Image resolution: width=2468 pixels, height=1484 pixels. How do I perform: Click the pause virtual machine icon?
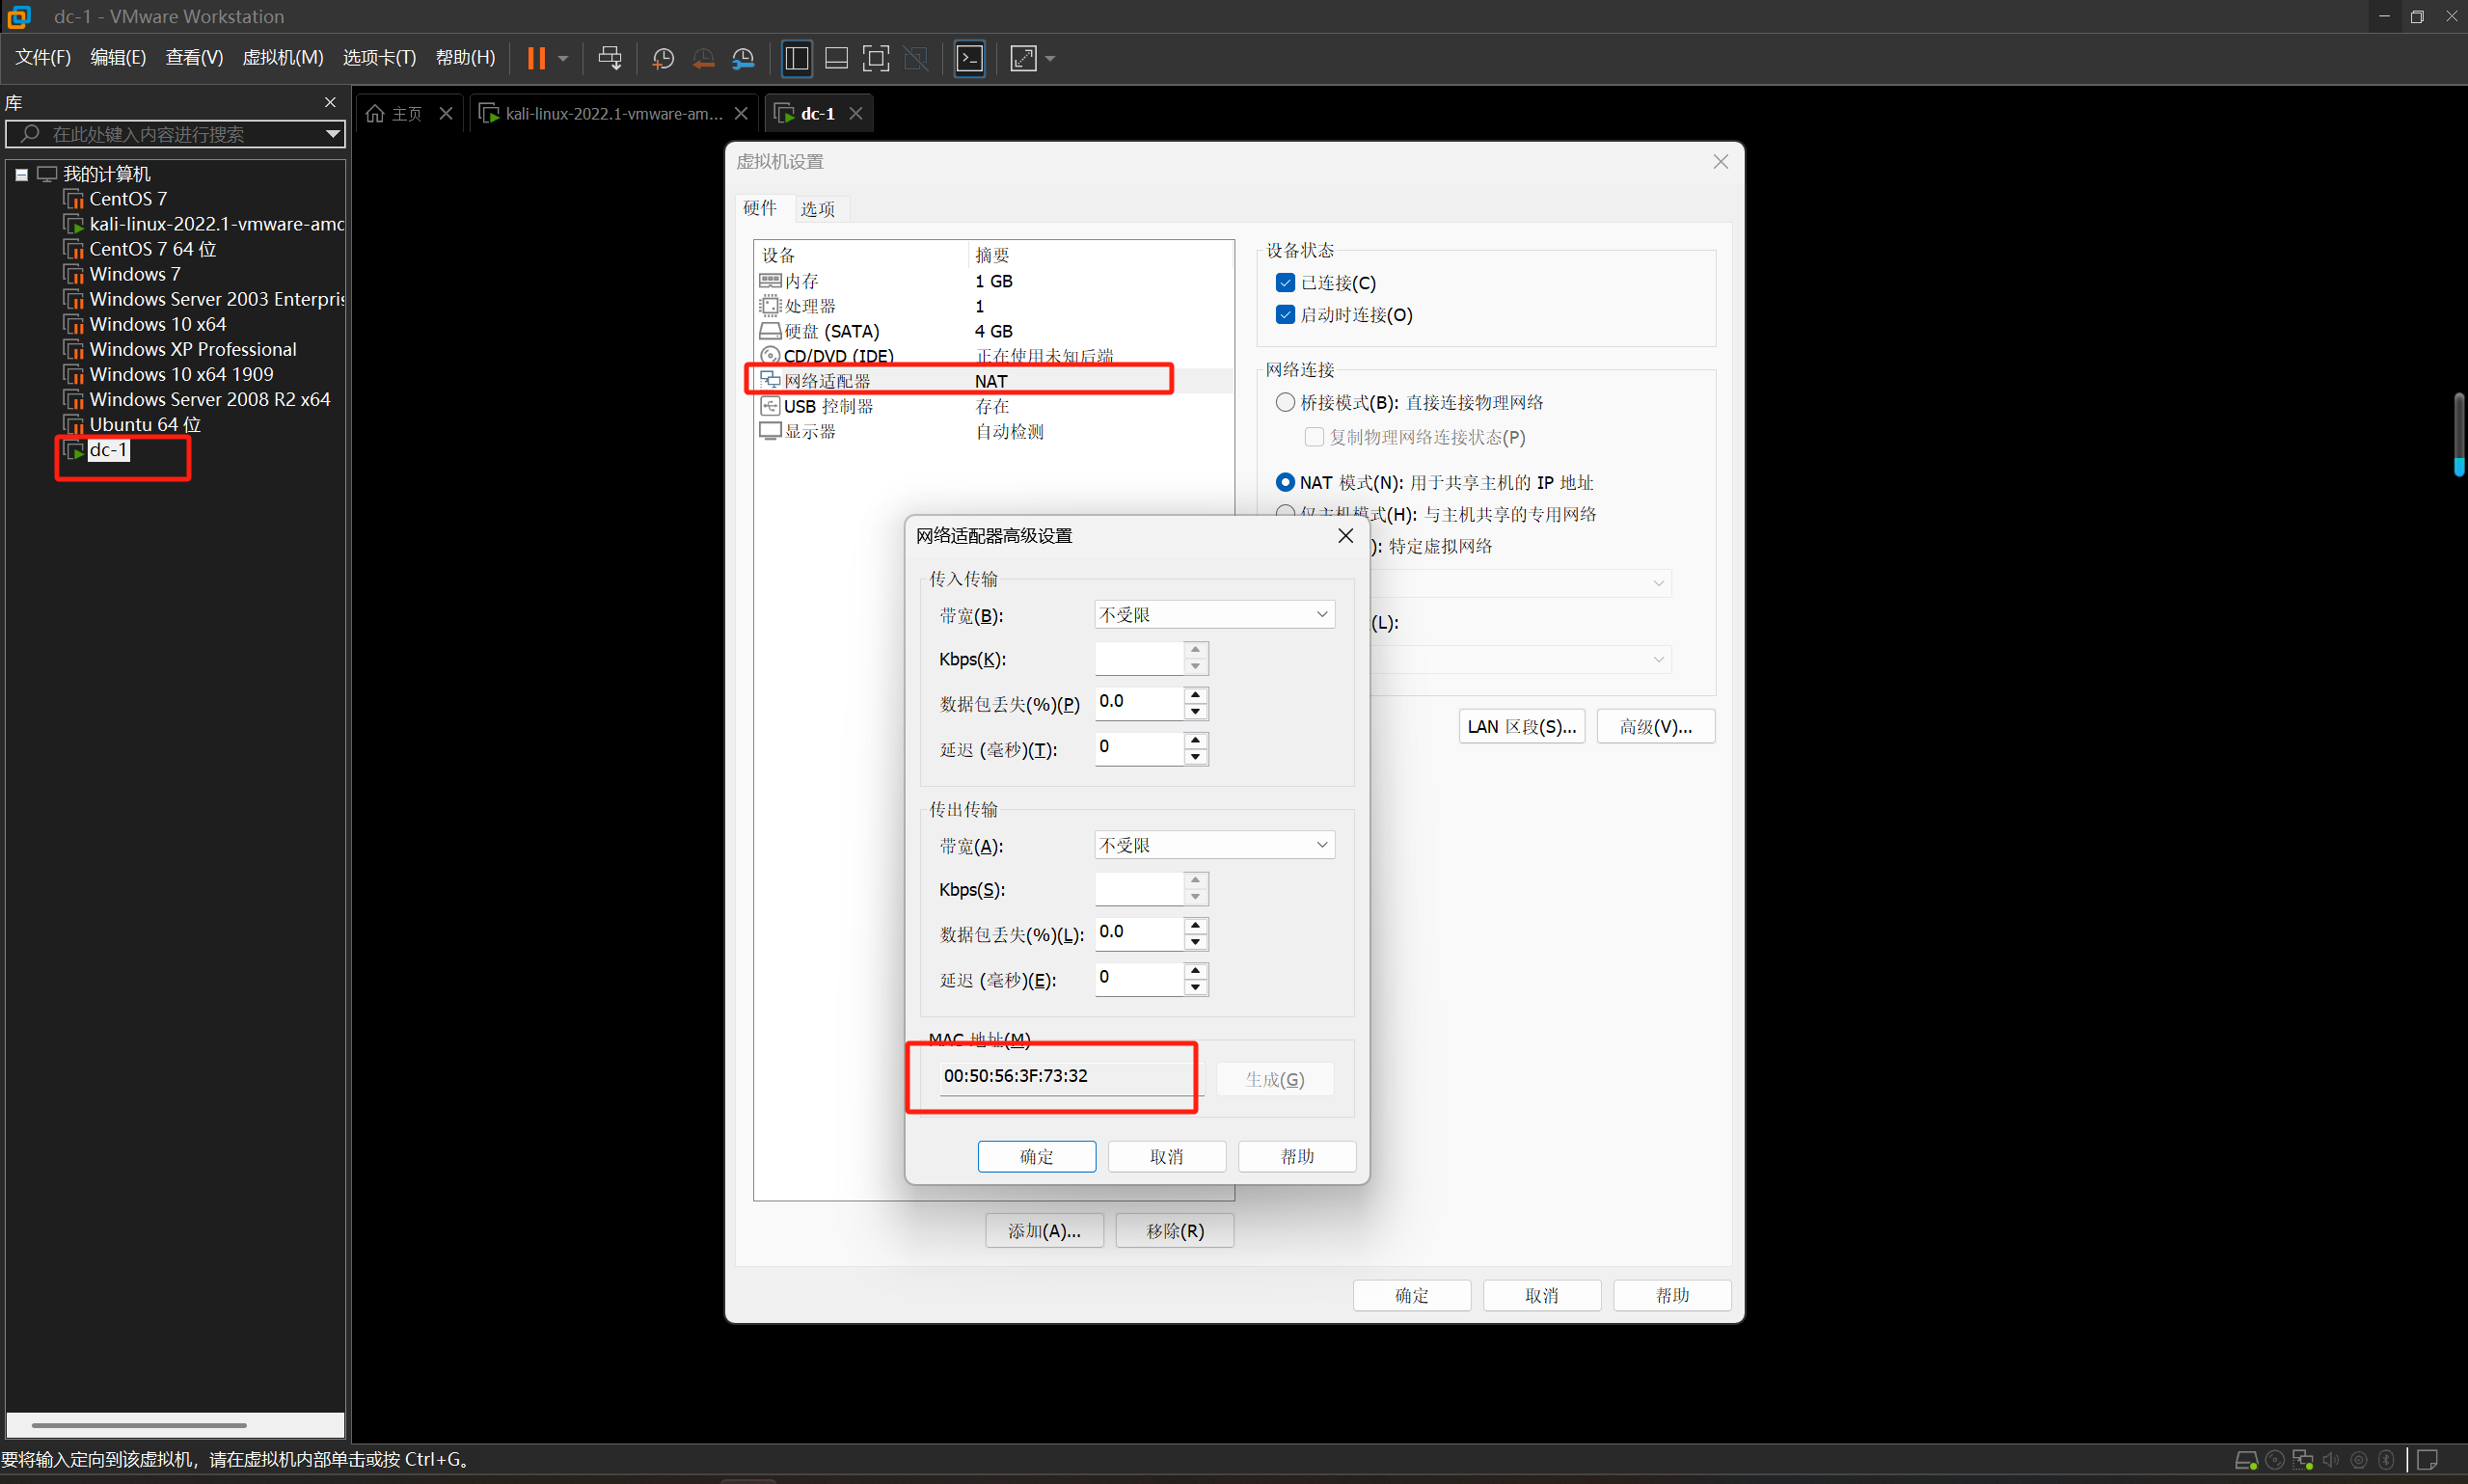click(x=536, y=58)
